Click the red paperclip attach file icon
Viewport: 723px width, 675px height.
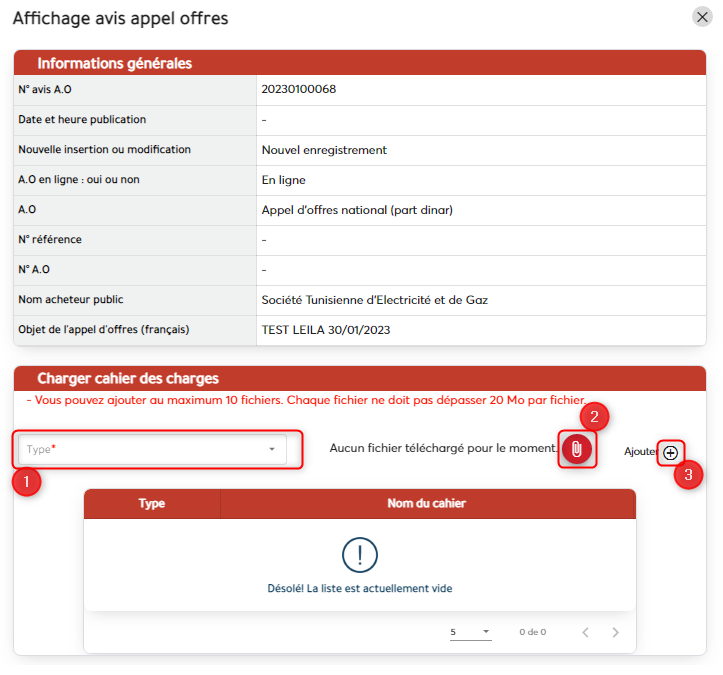576,450
